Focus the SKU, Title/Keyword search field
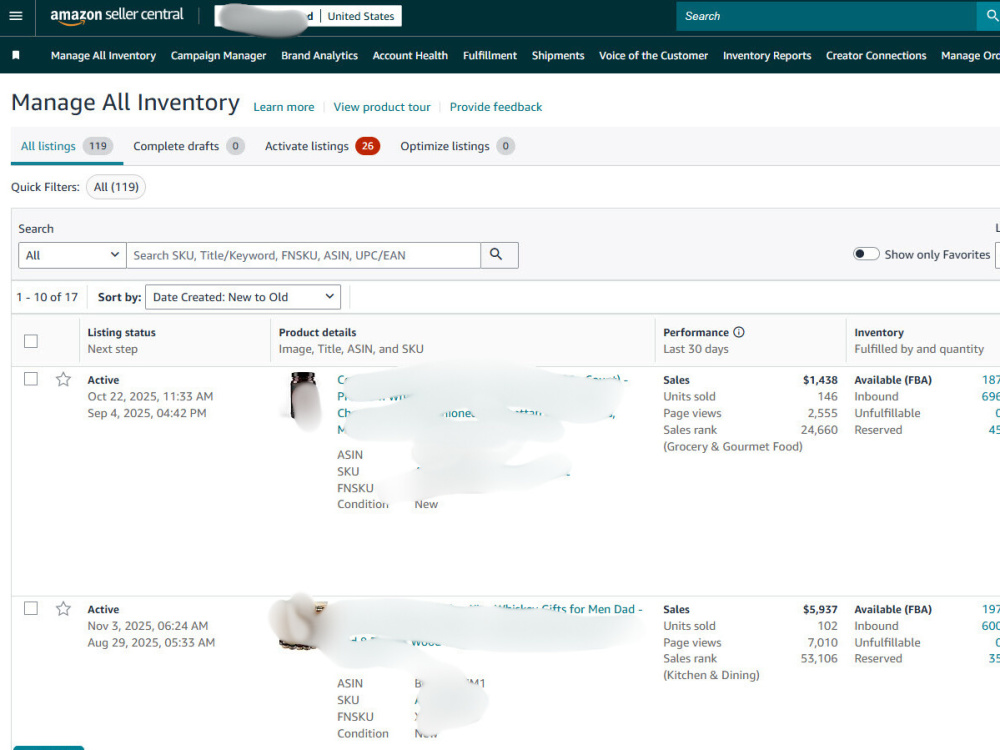The height and width of the screenshot is (750, 1000). [304, 255]
